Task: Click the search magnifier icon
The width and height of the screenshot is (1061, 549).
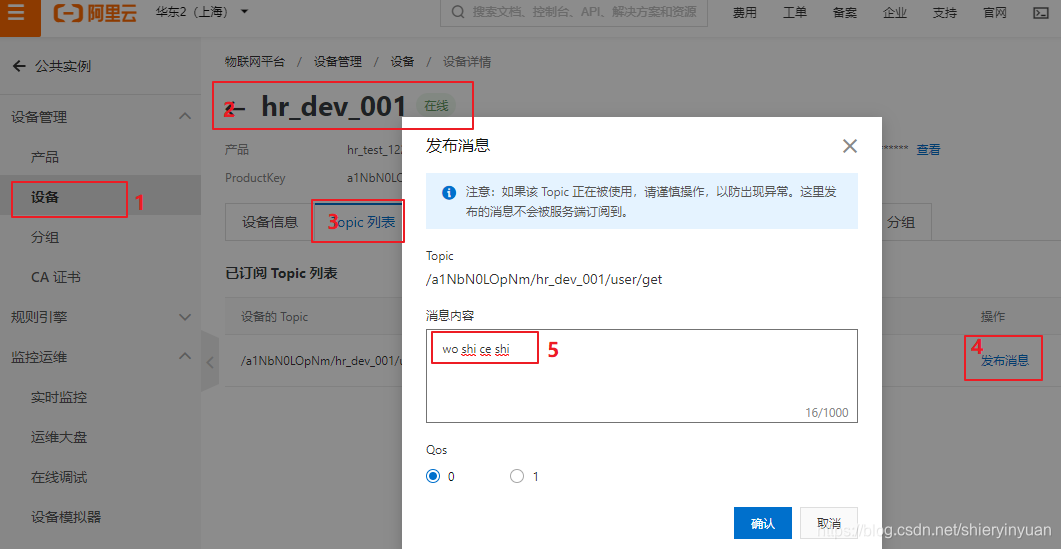Action: click(x=458, y=12)
